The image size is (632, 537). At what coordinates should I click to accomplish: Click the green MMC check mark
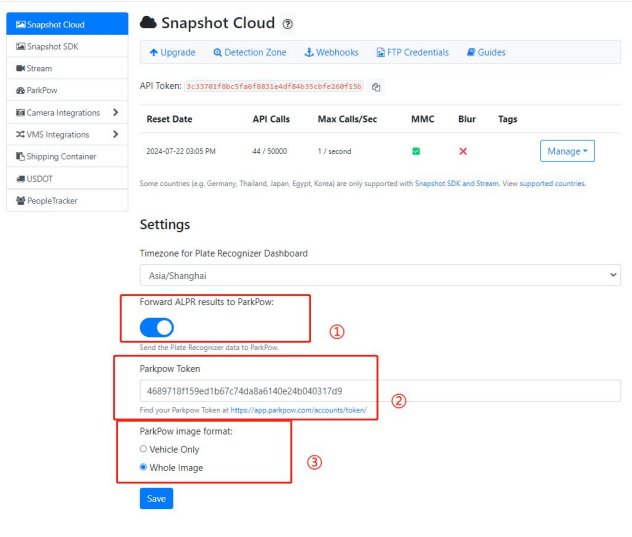pos(416,151)
